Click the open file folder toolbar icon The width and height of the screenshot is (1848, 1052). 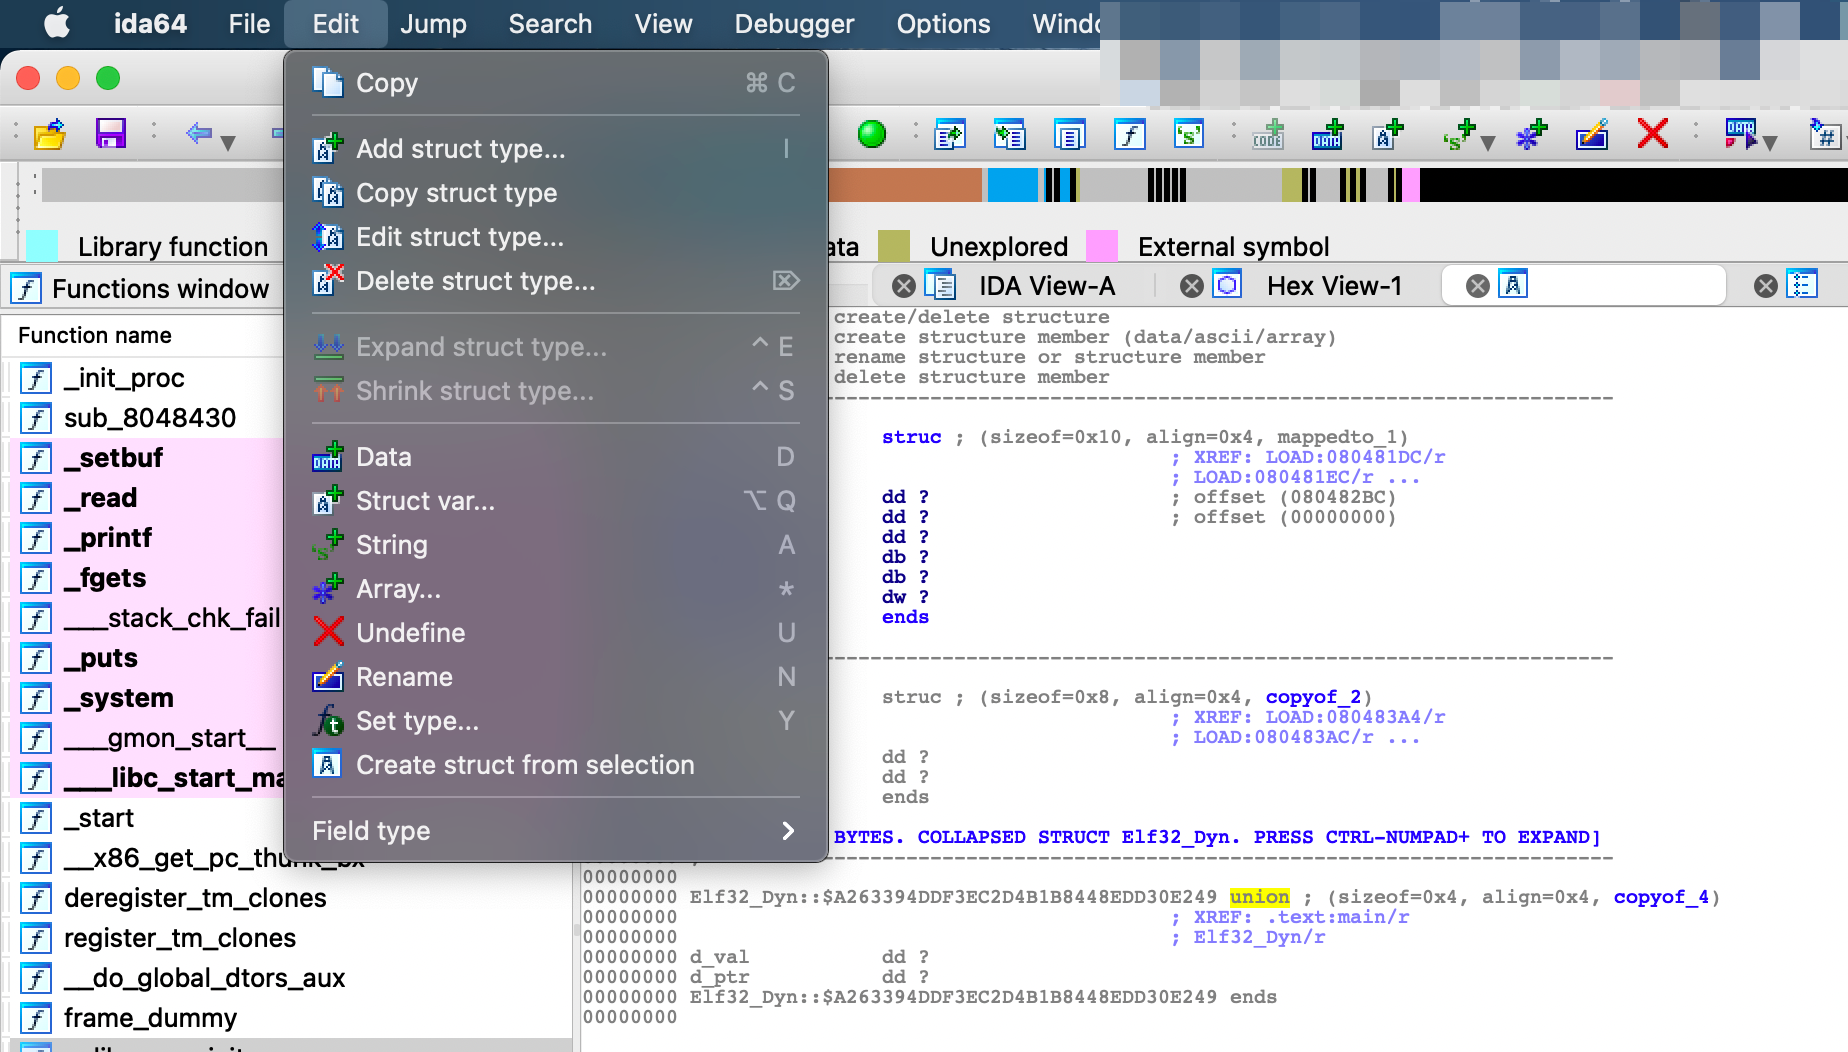(x=49, y=133)
